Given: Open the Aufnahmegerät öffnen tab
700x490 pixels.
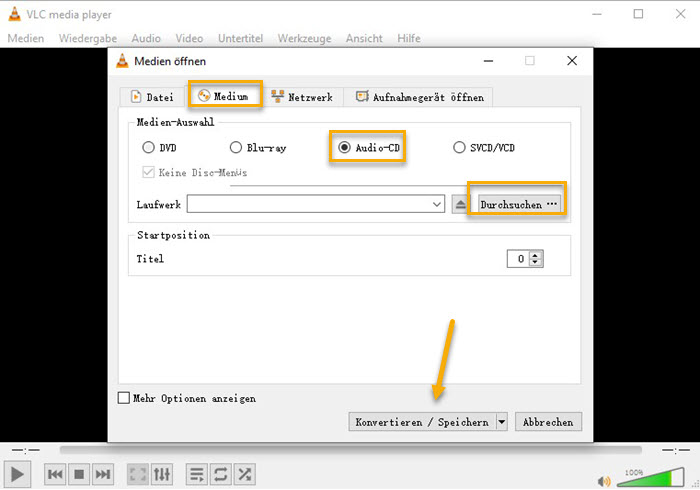Looking at the screenshot, I should 419,97.
